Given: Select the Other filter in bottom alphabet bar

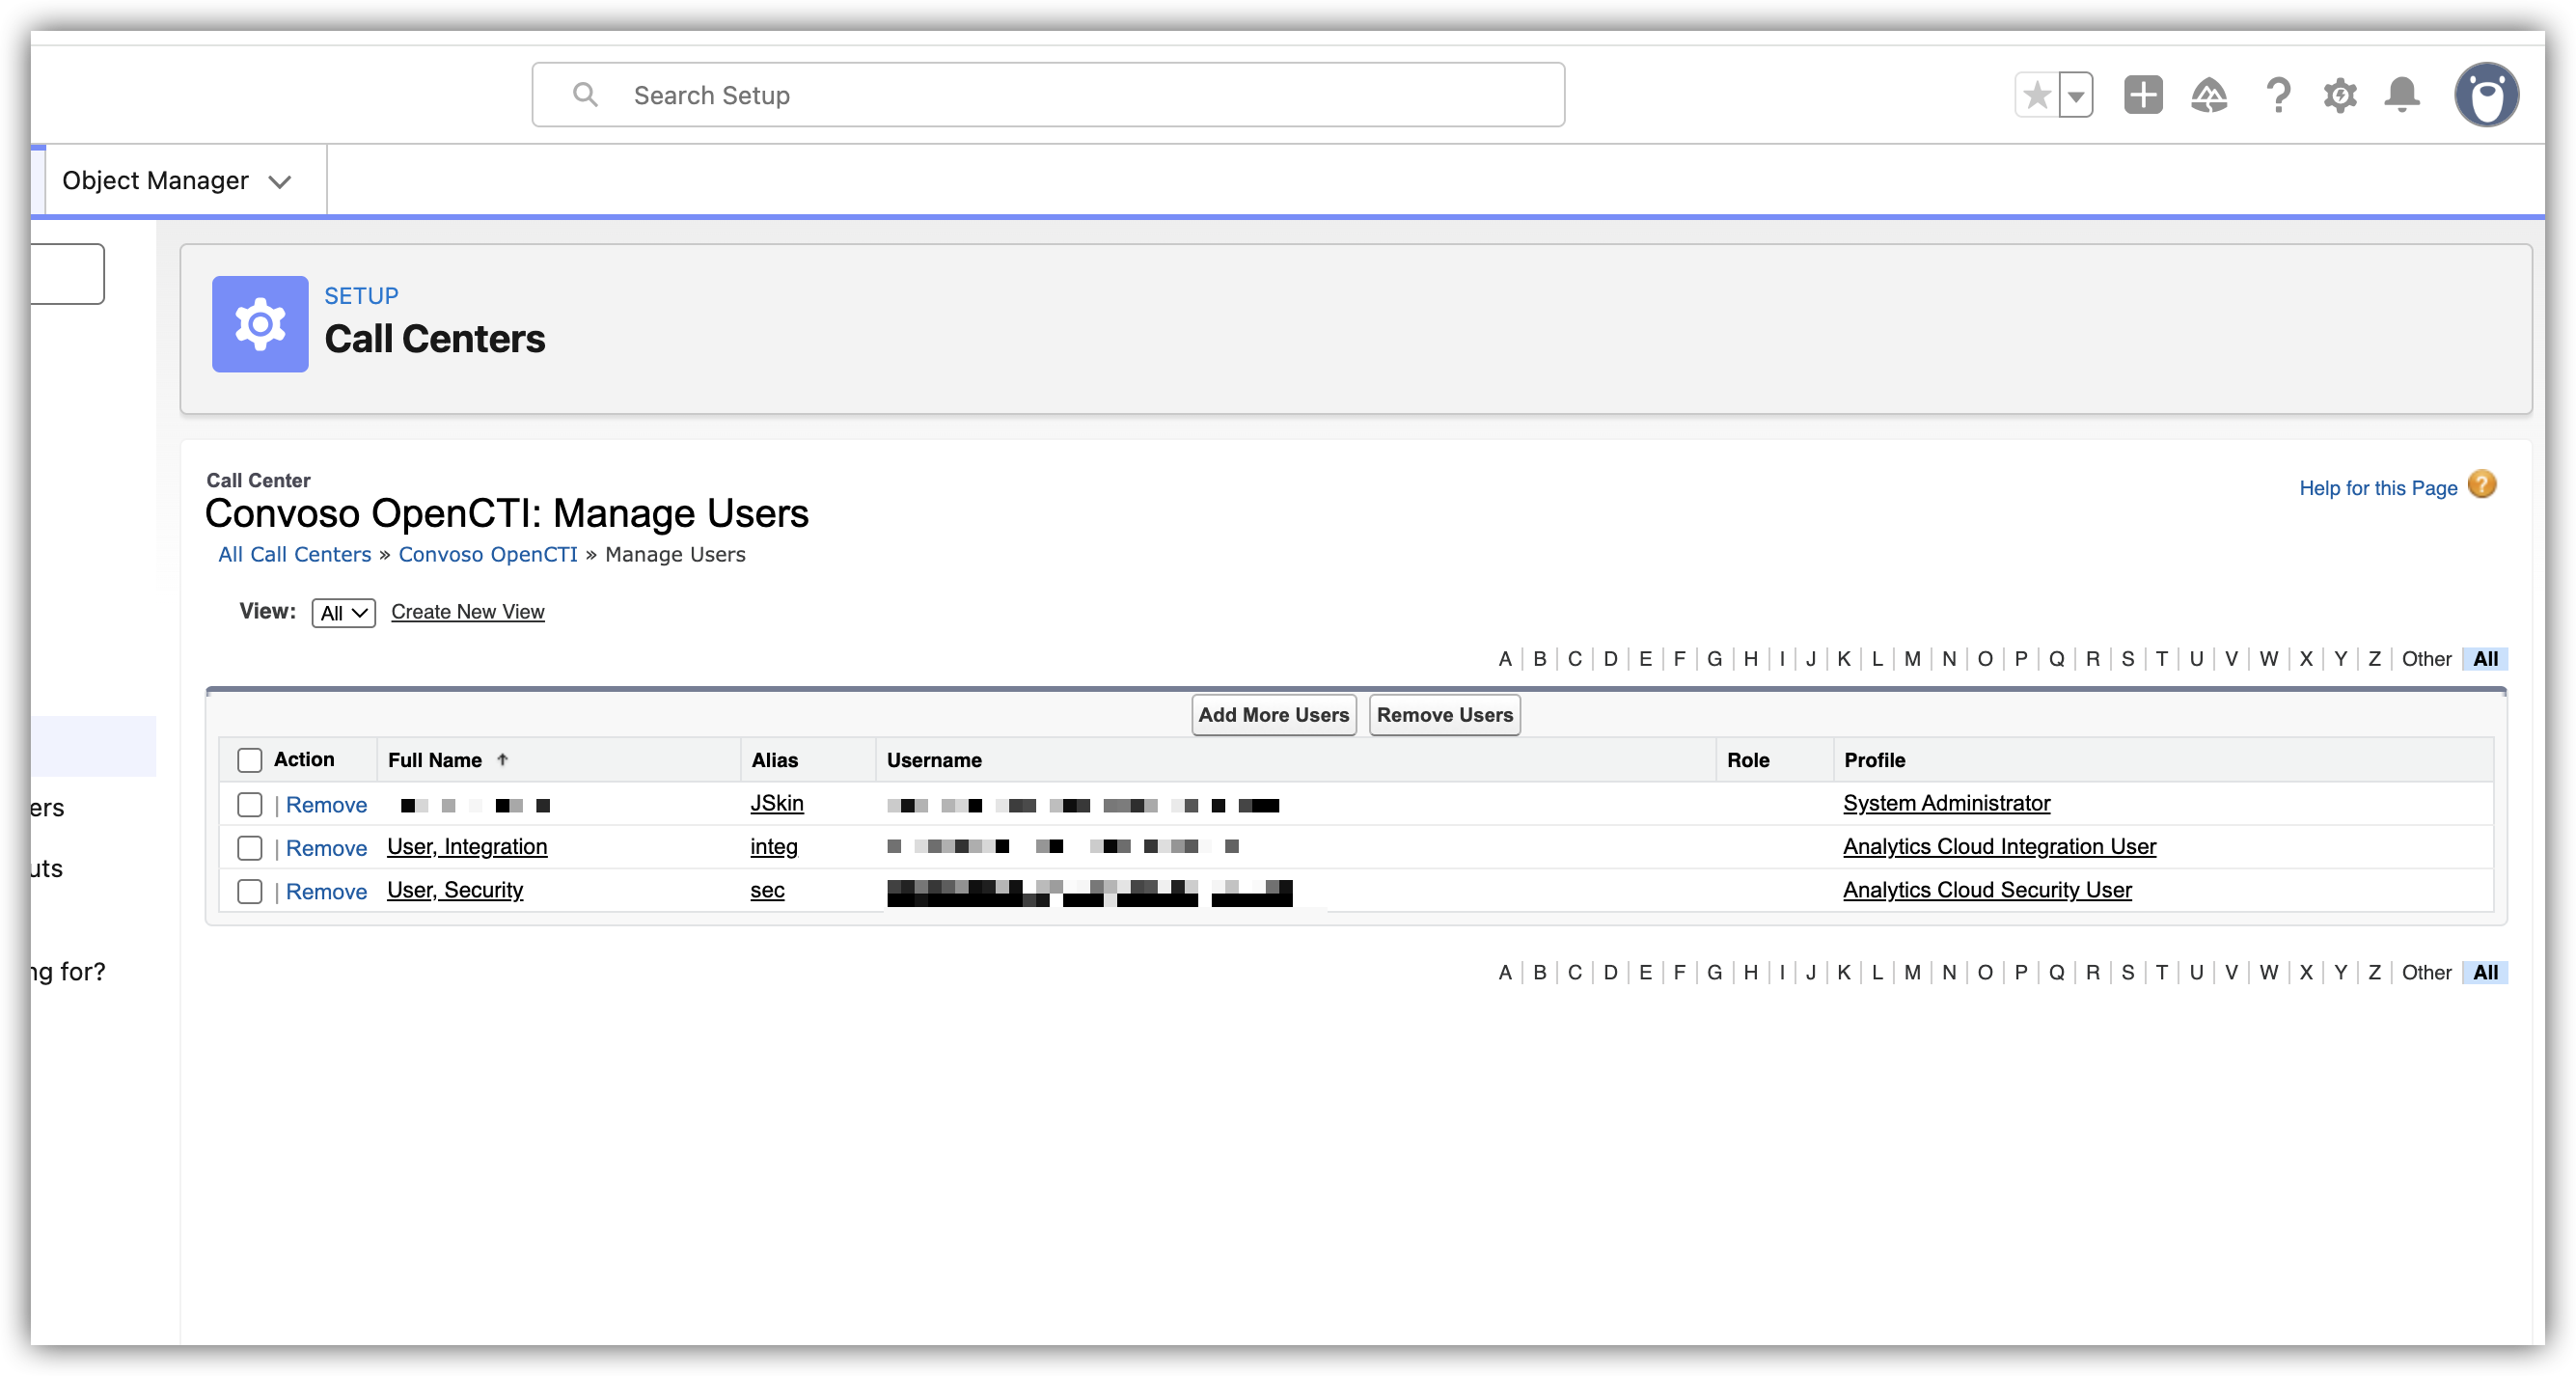Looking at the screenshot, I should click(x=2426, y=972).
